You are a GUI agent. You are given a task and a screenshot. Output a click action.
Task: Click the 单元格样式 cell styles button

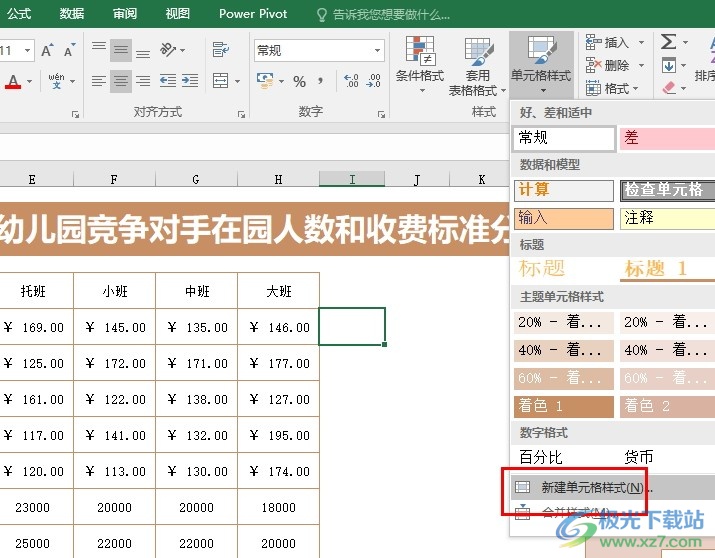pos(541,65)
